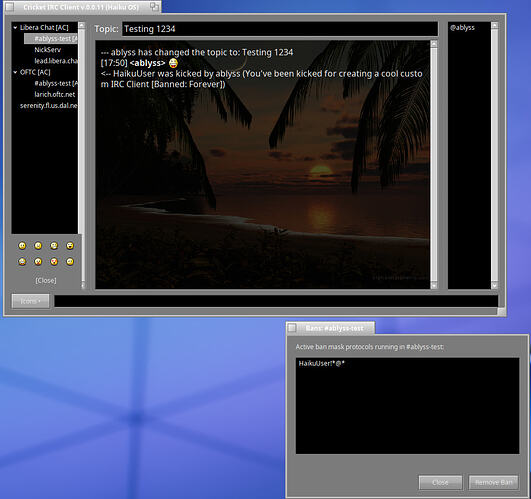Screen dimensions: 531x499
Task: Select #ablyss-test under OFTC
Action: [x=56, y=83]
